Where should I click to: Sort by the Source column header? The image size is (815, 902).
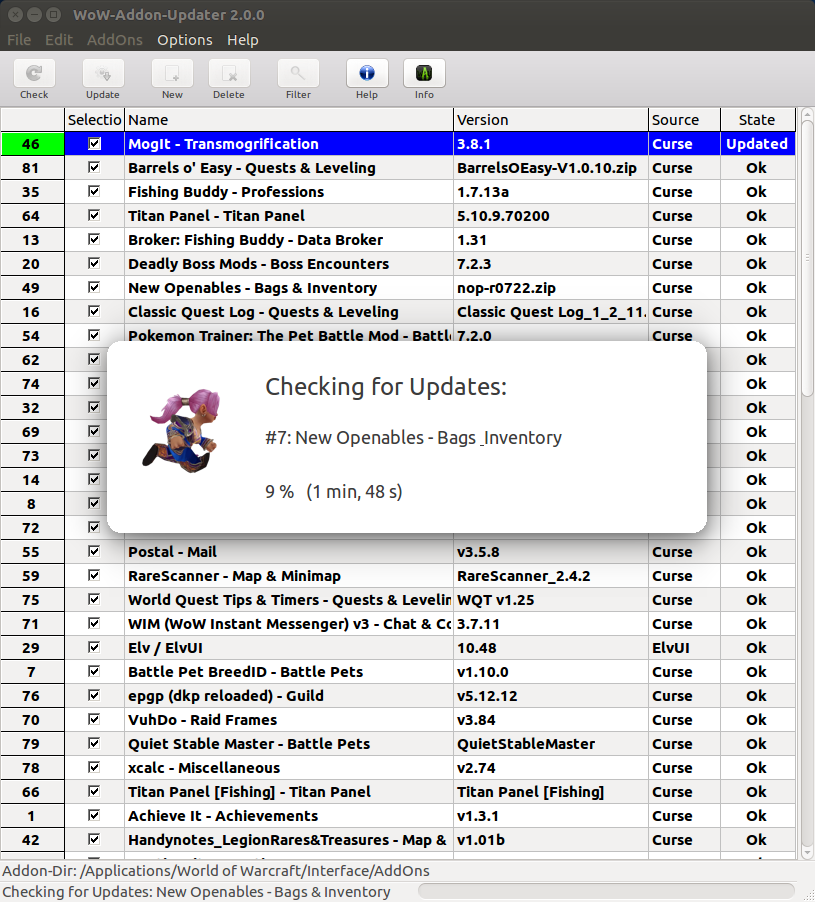[x=684, y=120]
